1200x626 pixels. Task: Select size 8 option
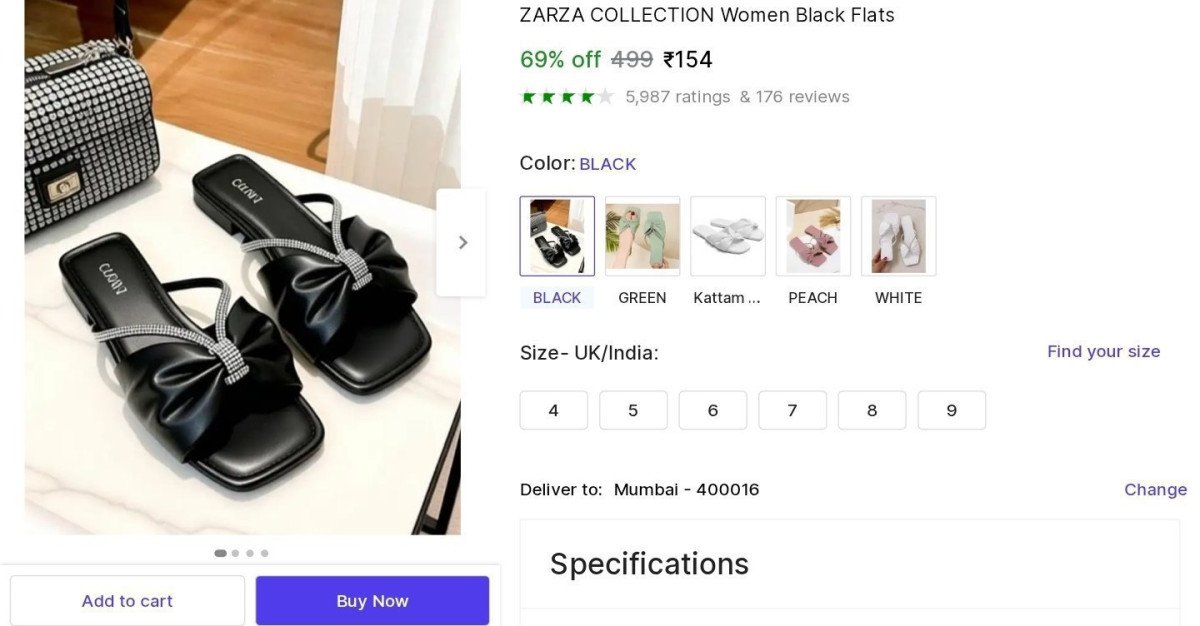coord(872,410)
